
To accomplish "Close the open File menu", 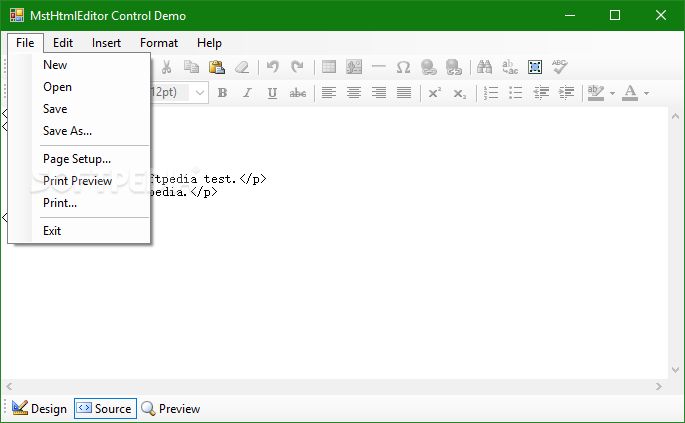I will tap(25, 43).
